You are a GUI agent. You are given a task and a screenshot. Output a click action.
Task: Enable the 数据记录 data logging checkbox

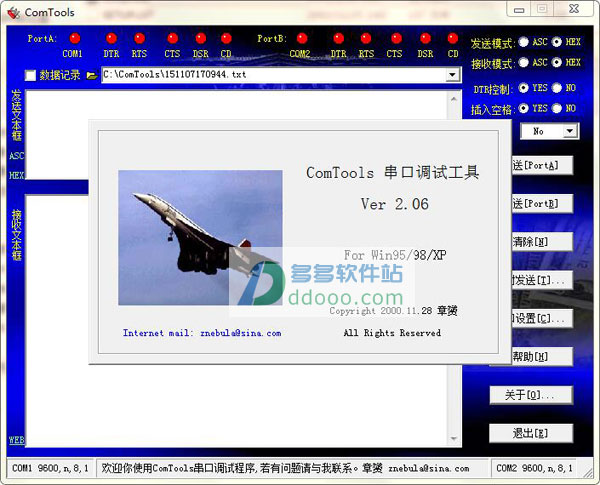pyautogui.click(x=30, y=75)
